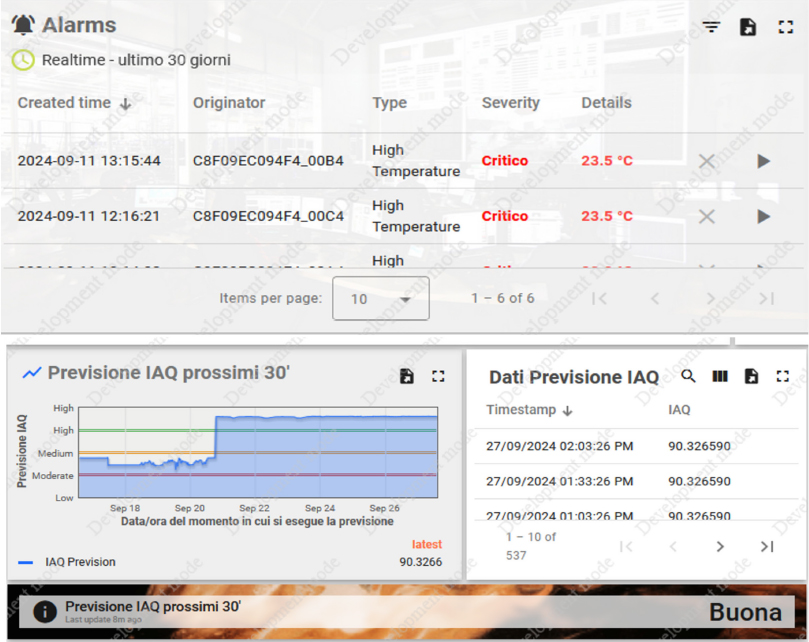The width and height of the screenshot is (809, 642).
Task: Jump to last page of IAQ data
Action: 767,546
